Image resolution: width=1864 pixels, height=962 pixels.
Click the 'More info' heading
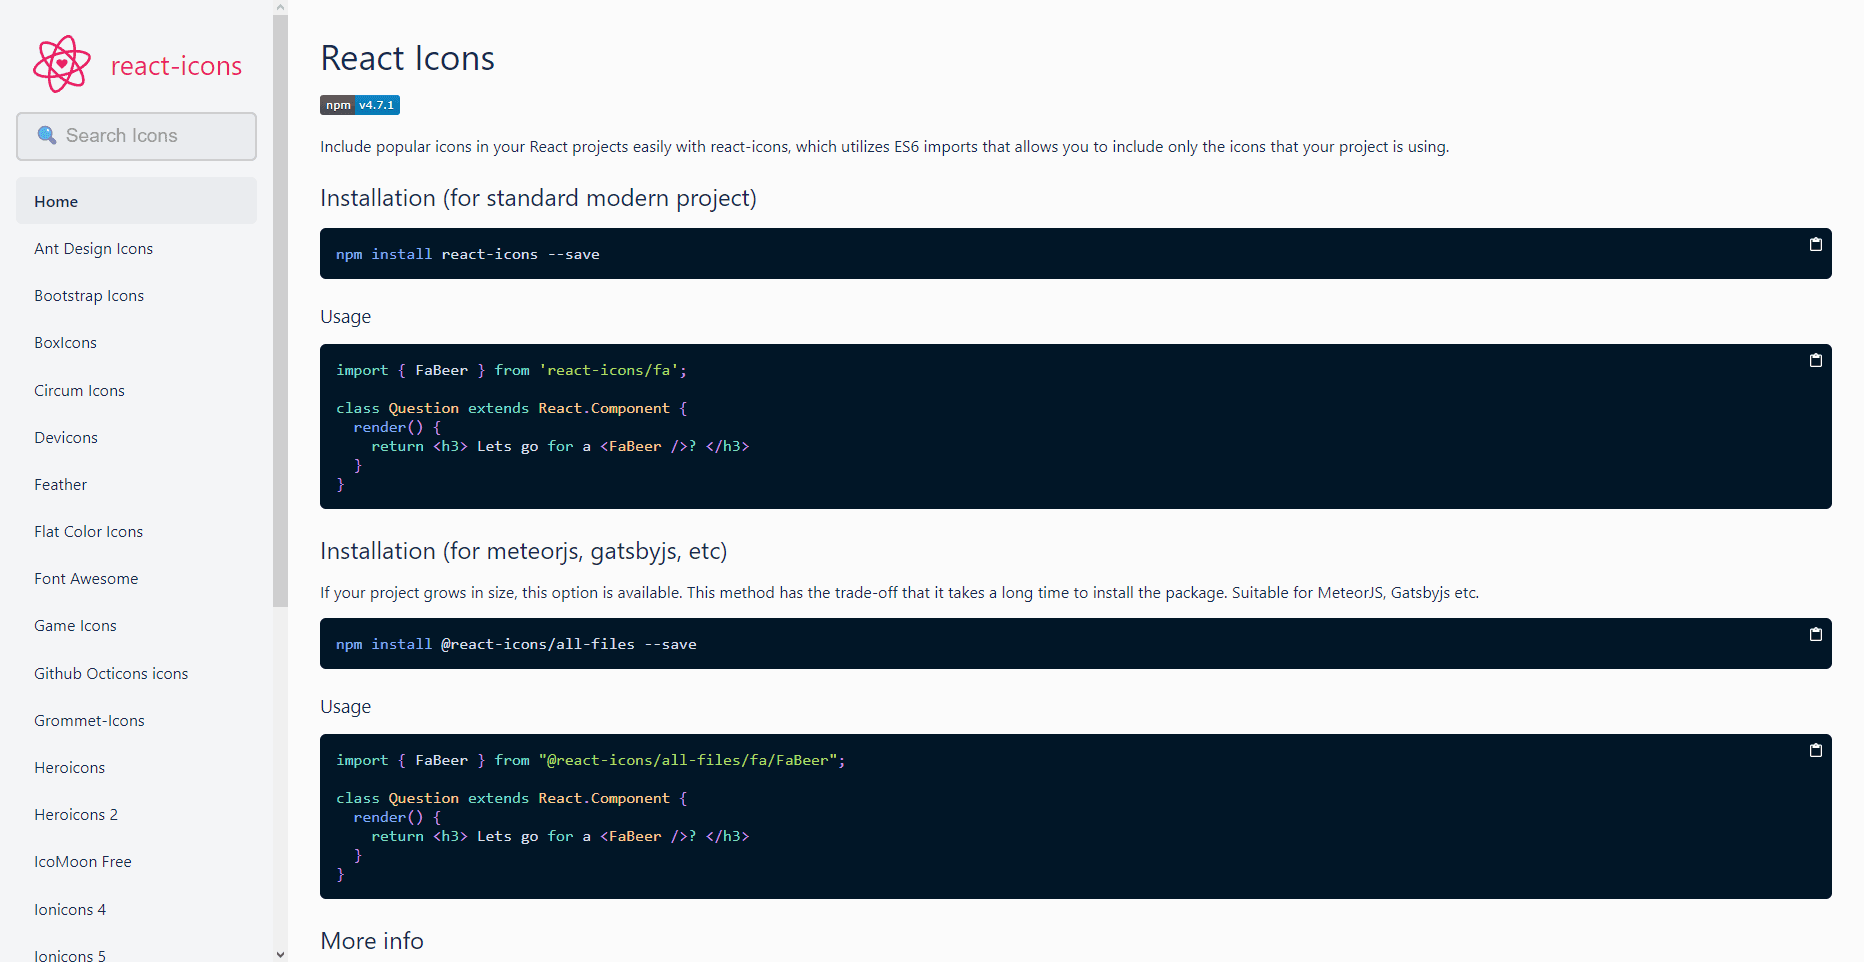pos(372,941)
